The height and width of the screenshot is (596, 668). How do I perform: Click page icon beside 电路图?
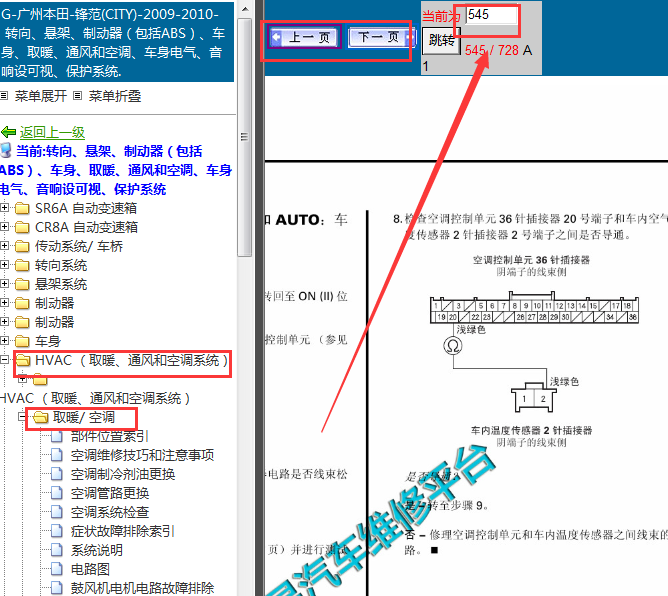(x=57, y=569)
